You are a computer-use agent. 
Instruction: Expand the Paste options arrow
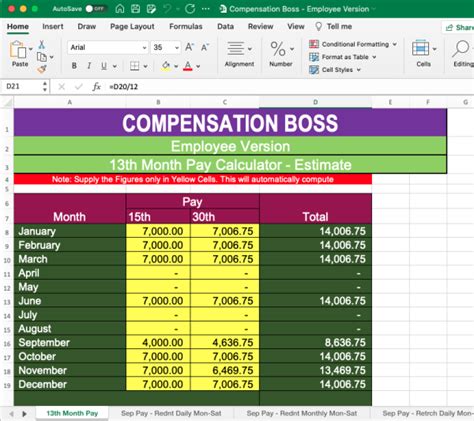[x=31, y=49]
